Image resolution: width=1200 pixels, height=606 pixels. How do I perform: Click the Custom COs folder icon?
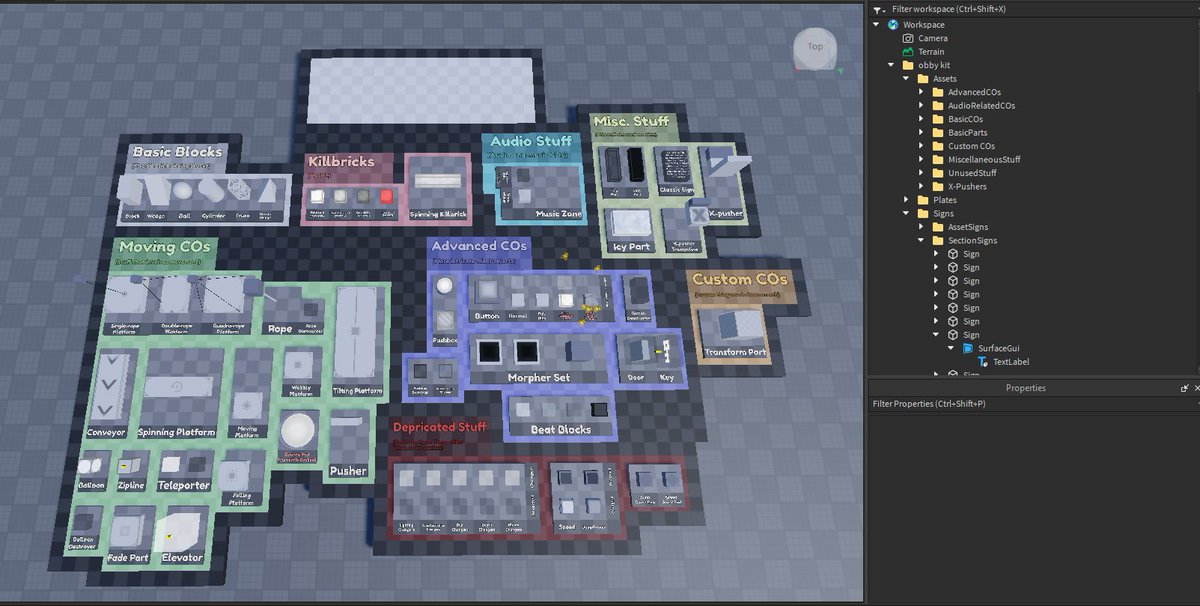tap(937, 146)
